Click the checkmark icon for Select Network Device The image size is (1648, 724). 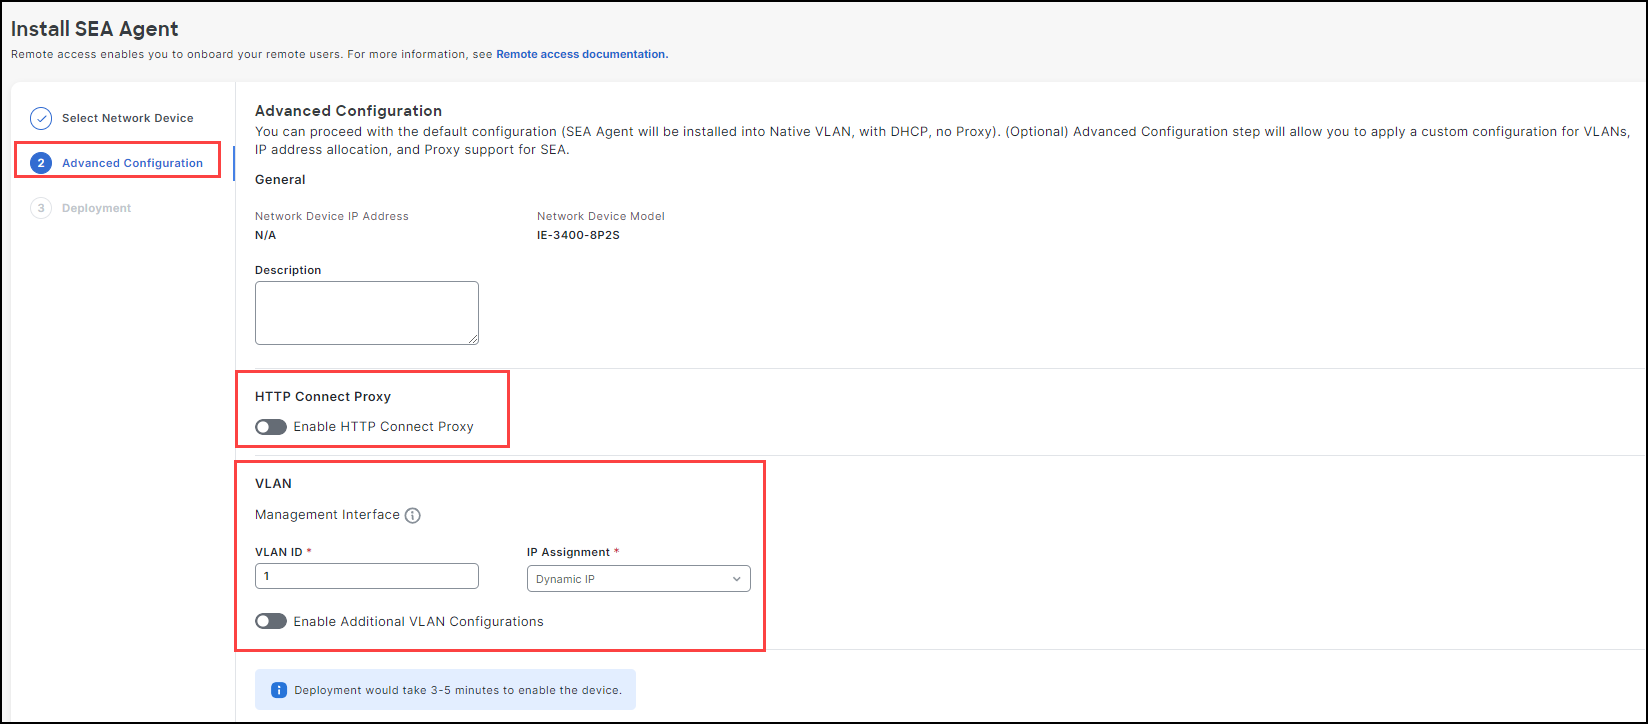(41, 119)
